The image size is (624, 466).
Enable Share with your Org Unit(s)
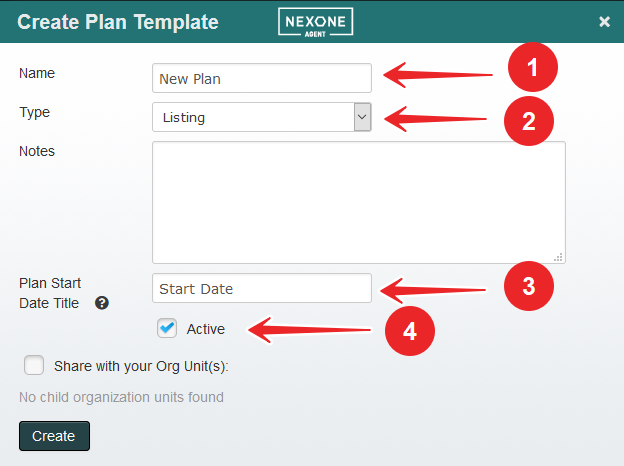34,366
